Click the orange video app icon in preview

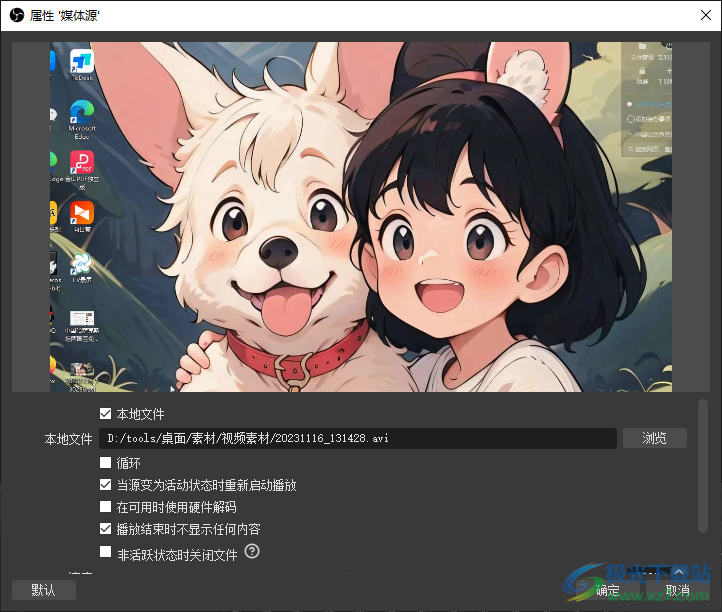tap(82, 213)
